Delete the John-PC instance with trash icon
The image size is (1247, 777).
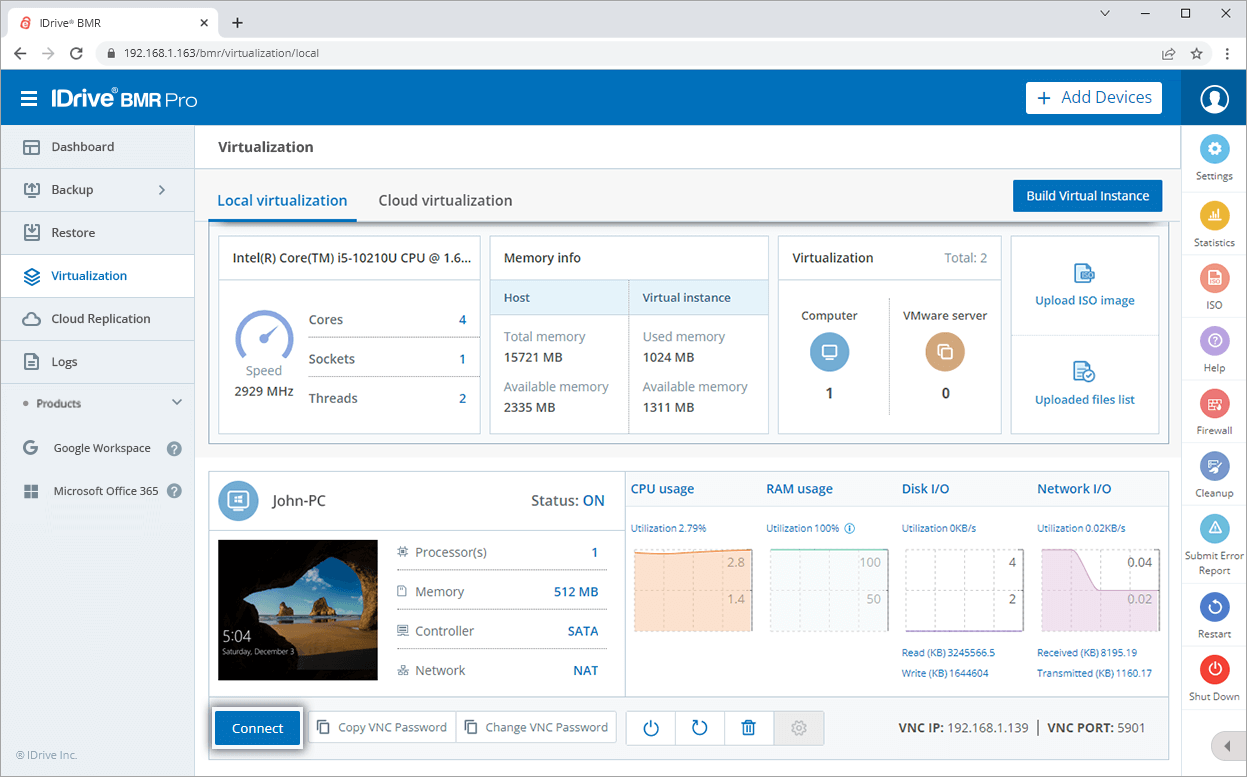click(748, 728)
